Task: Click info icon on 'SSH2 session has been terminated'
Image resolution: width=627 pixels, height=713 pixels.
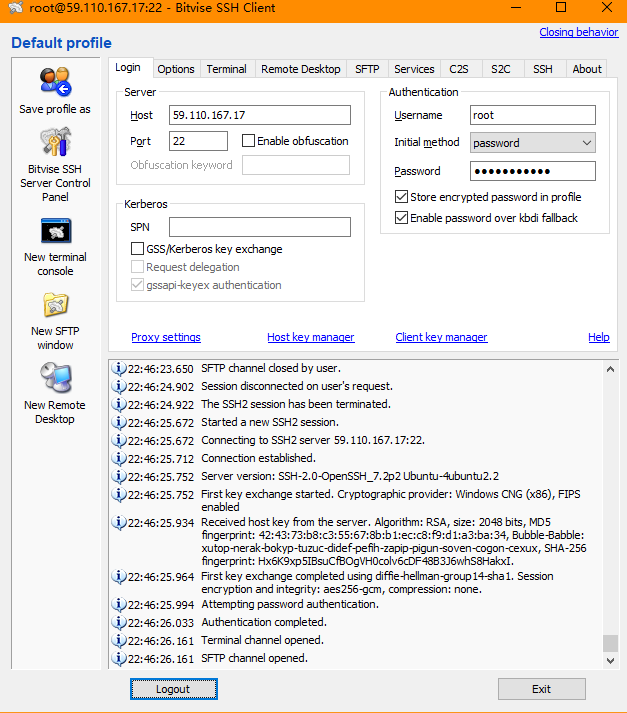Action: [119, 404]
